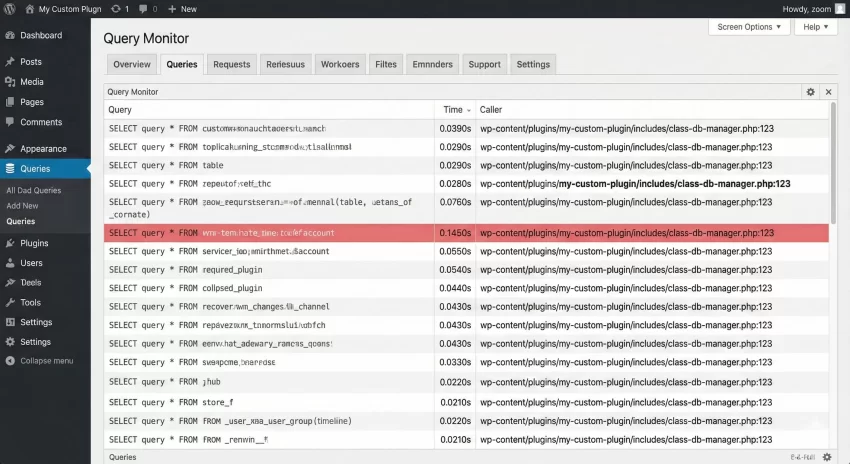Open comments bubble in admin bar
Image resolution: width=850 pixels, height=464 pixels.
pos(148,9)
